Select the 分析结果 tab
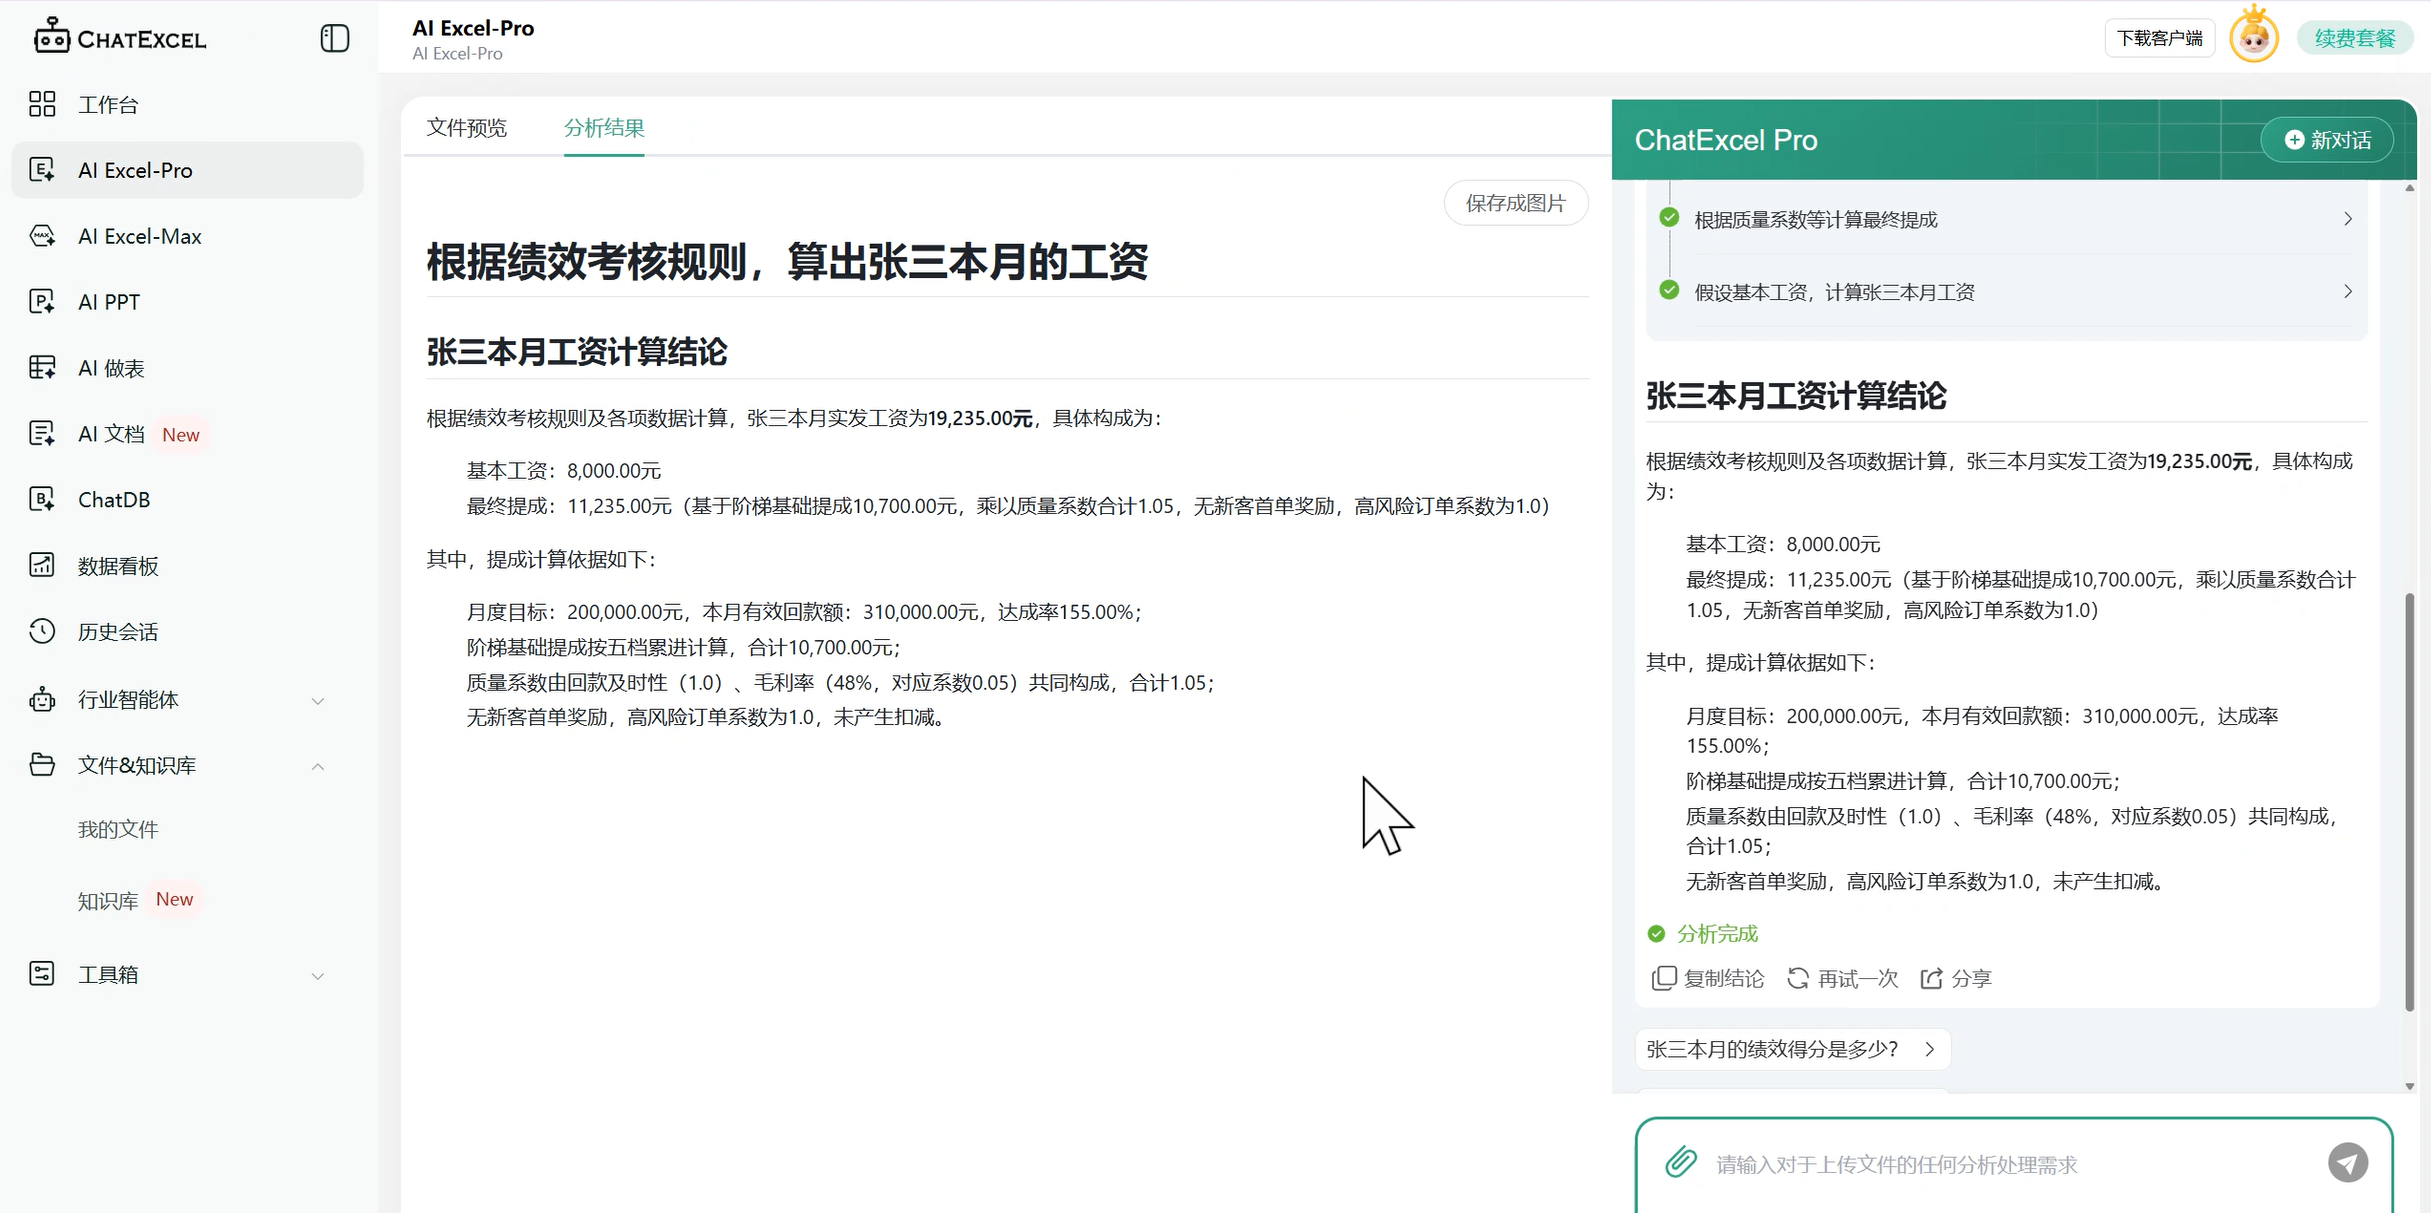The width and height of the screenshot is (2431, 1213). click(x=604, y=128)
